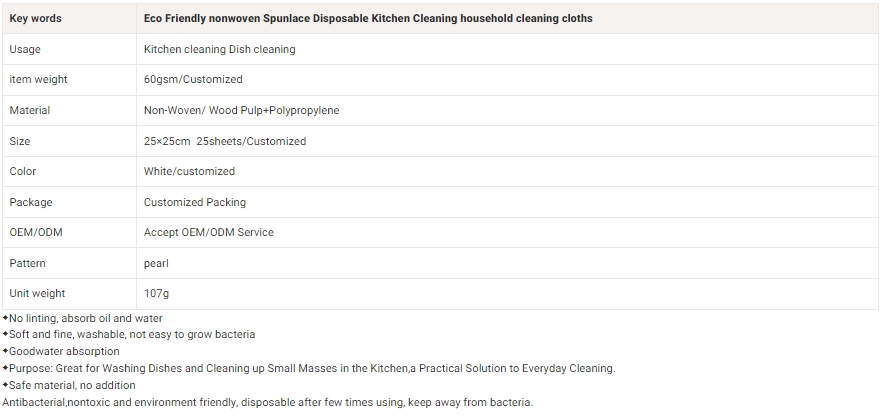The image size is (881, 420).
Task: Click the "pearl" pattern value
Action: click(x=156, y=263)
